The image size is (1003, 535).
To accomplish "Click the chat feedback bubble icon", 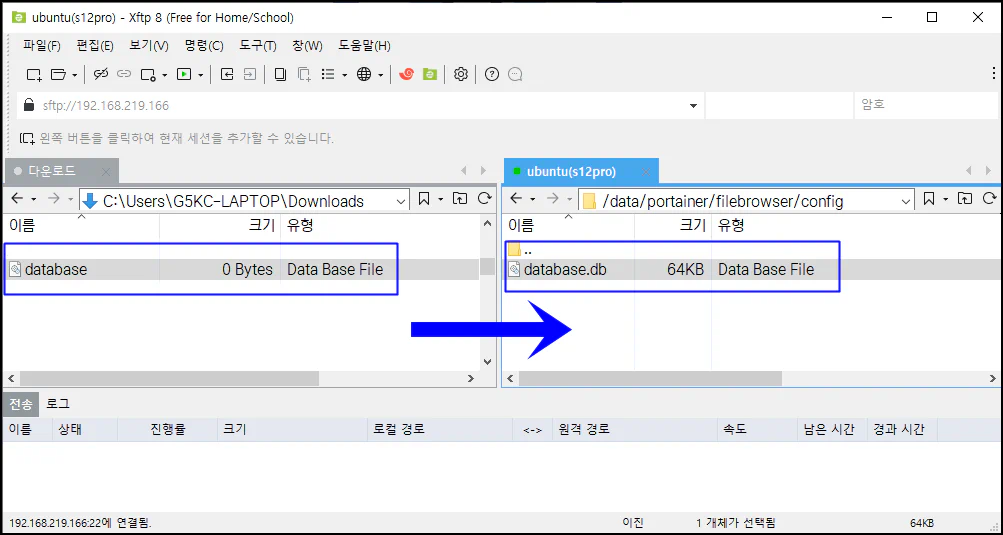I will [x=515, y=75].
